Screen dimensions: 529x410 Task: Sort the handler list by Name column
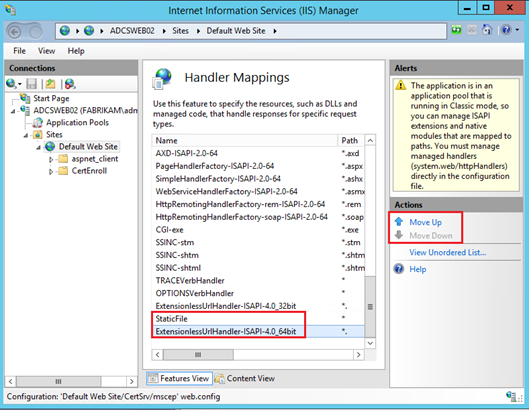point(245,140)
